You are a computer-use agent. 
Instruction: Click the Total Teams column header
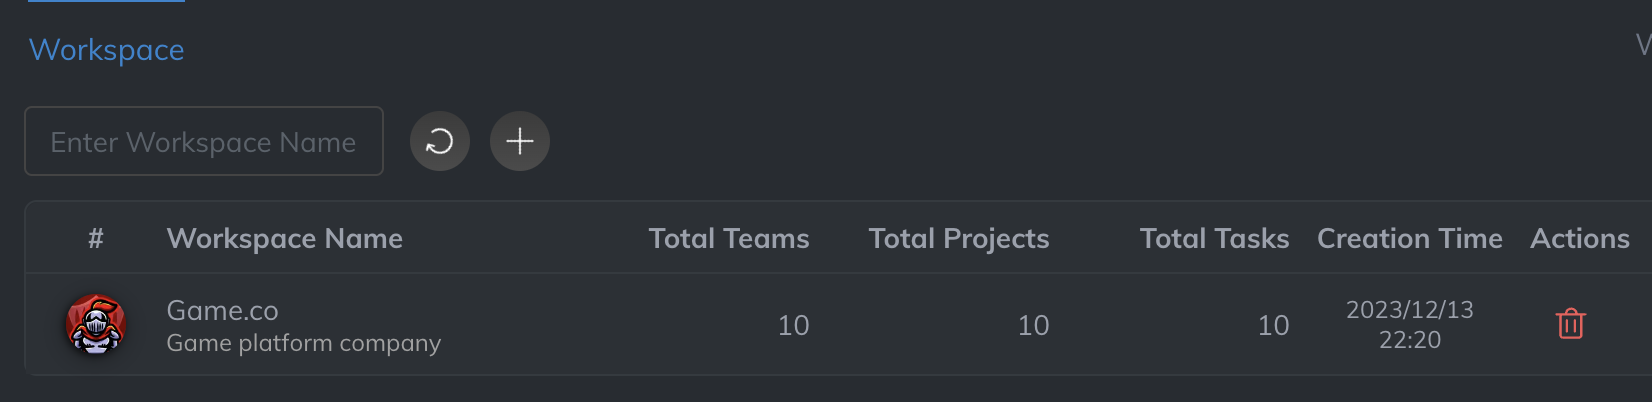point(729,238)
